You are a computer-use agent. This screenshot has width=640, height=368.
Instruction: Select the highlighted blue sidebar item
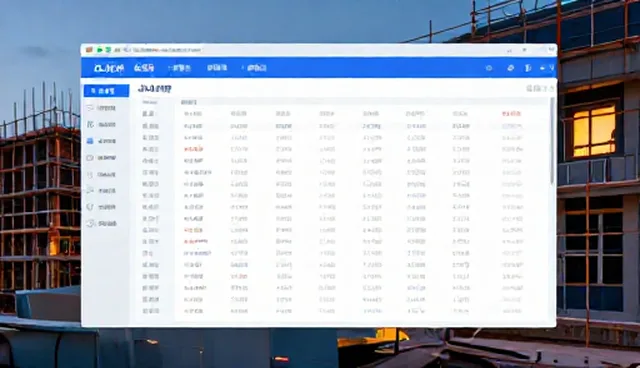tap(107, 91)
